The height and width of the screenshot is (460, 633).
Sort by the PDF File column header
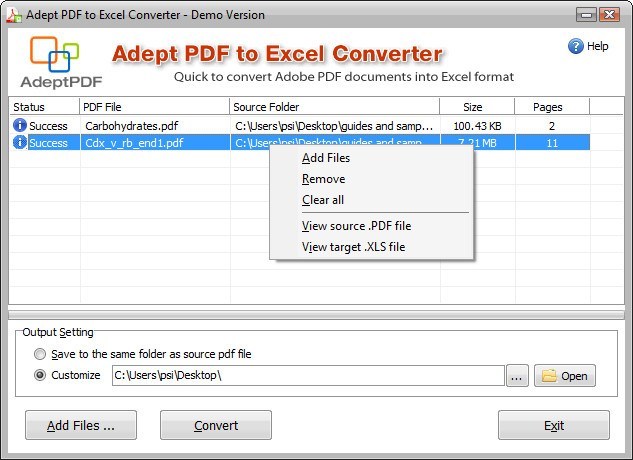[x=154, y=107]
